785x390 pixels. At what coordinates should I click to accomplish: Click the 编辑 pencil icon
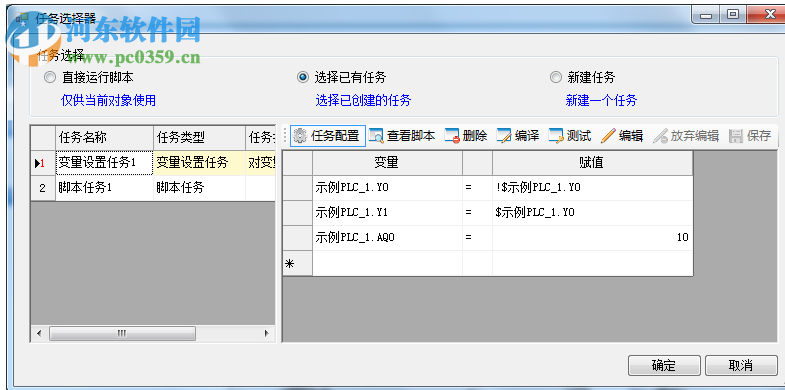(608, 136)
